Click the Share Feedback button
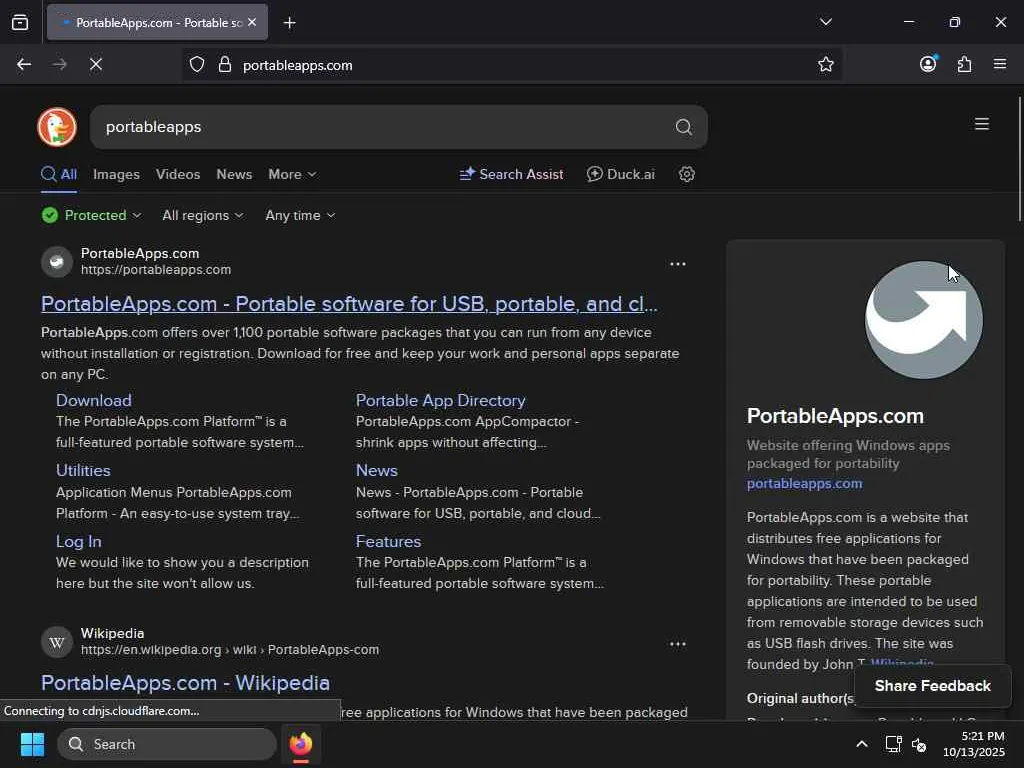 (x=932, y=686)
